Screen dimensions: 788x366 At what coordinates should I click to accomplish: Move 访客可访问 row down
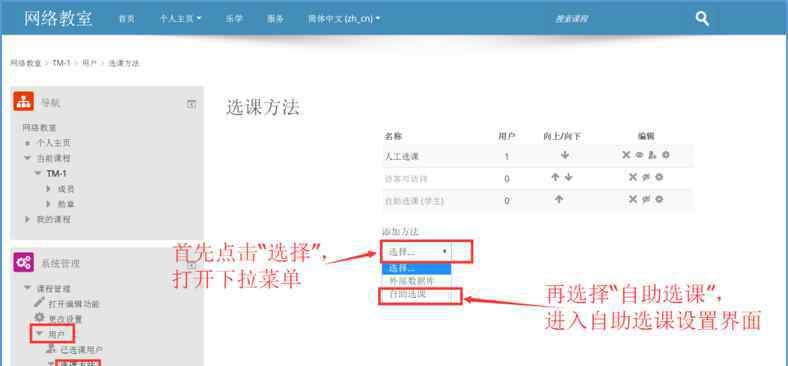[x=568, y=177]
